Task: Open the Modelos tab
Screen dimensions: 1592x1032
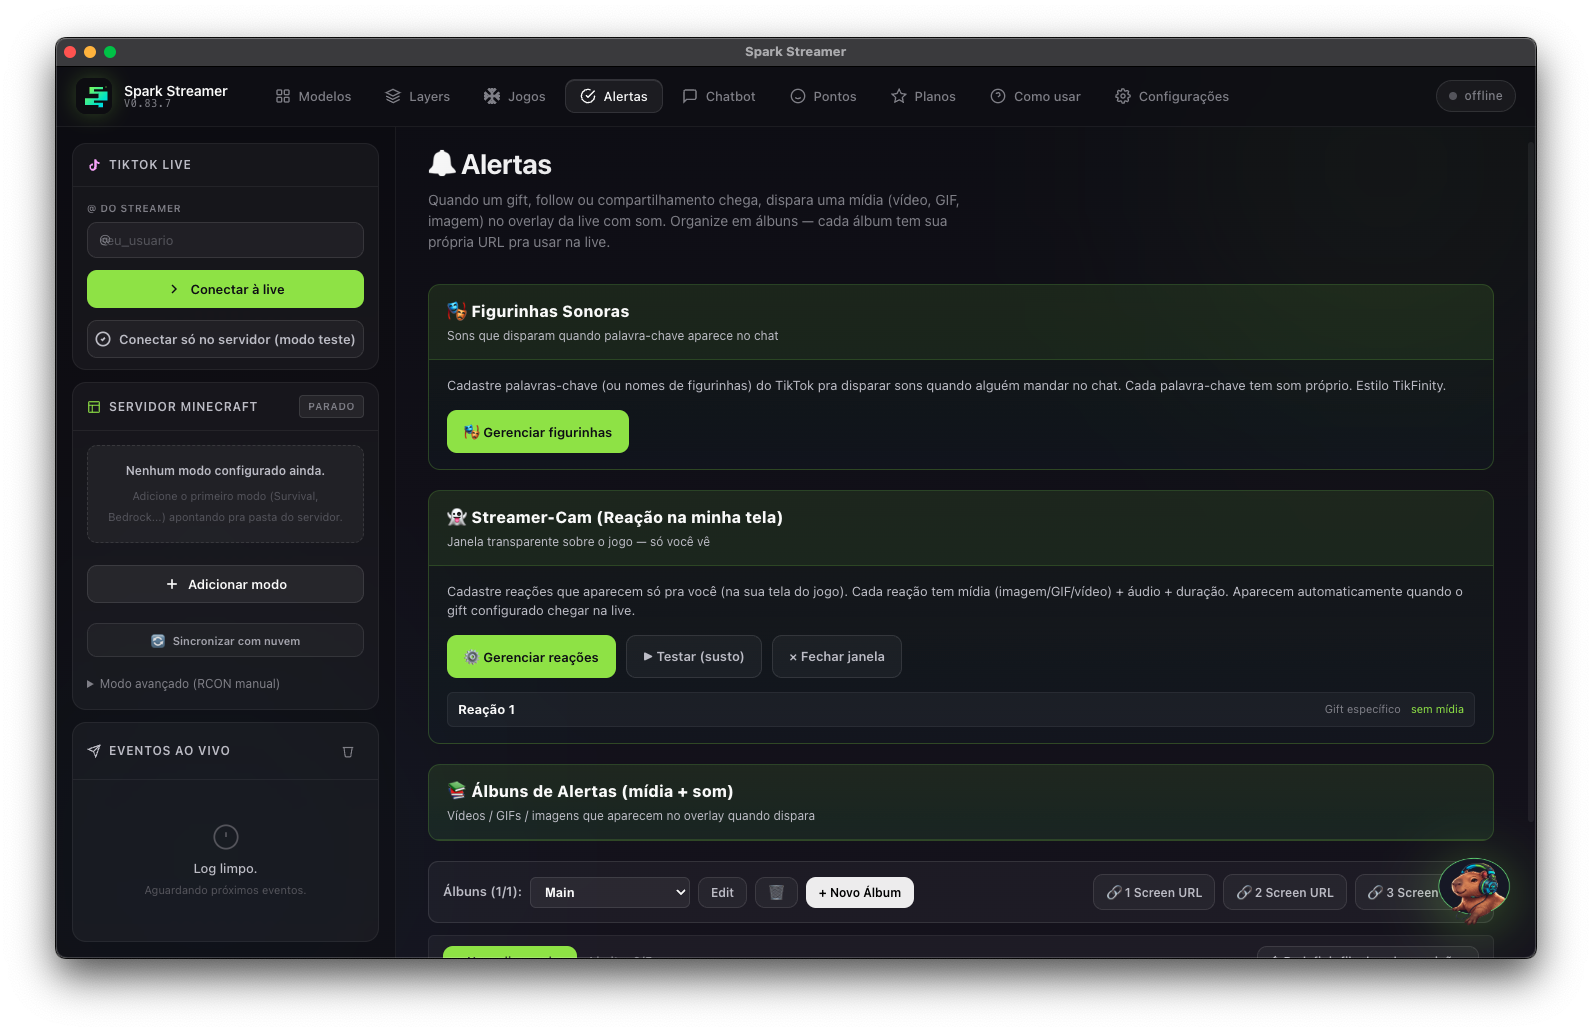Action: [x=314, y=96]
